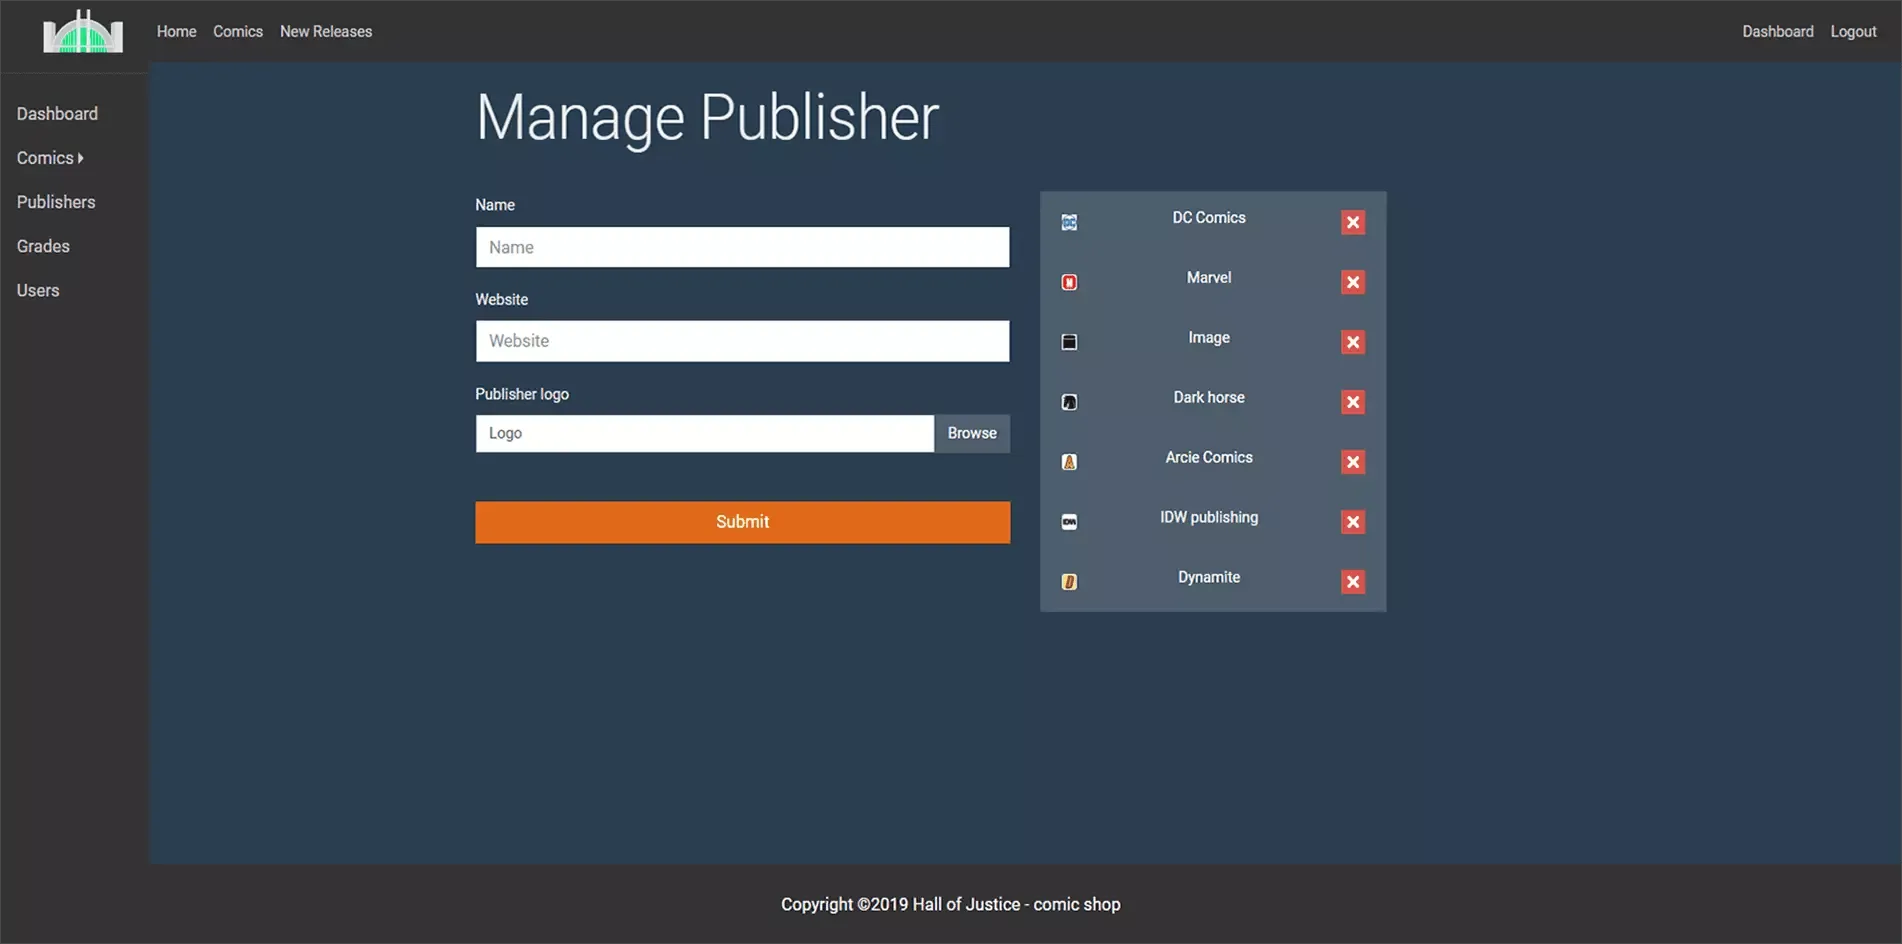Image resolution: width=1902 pixels, height=944 pixels.
Task: Delete the IDW publishing entry
Action: 1353,522
